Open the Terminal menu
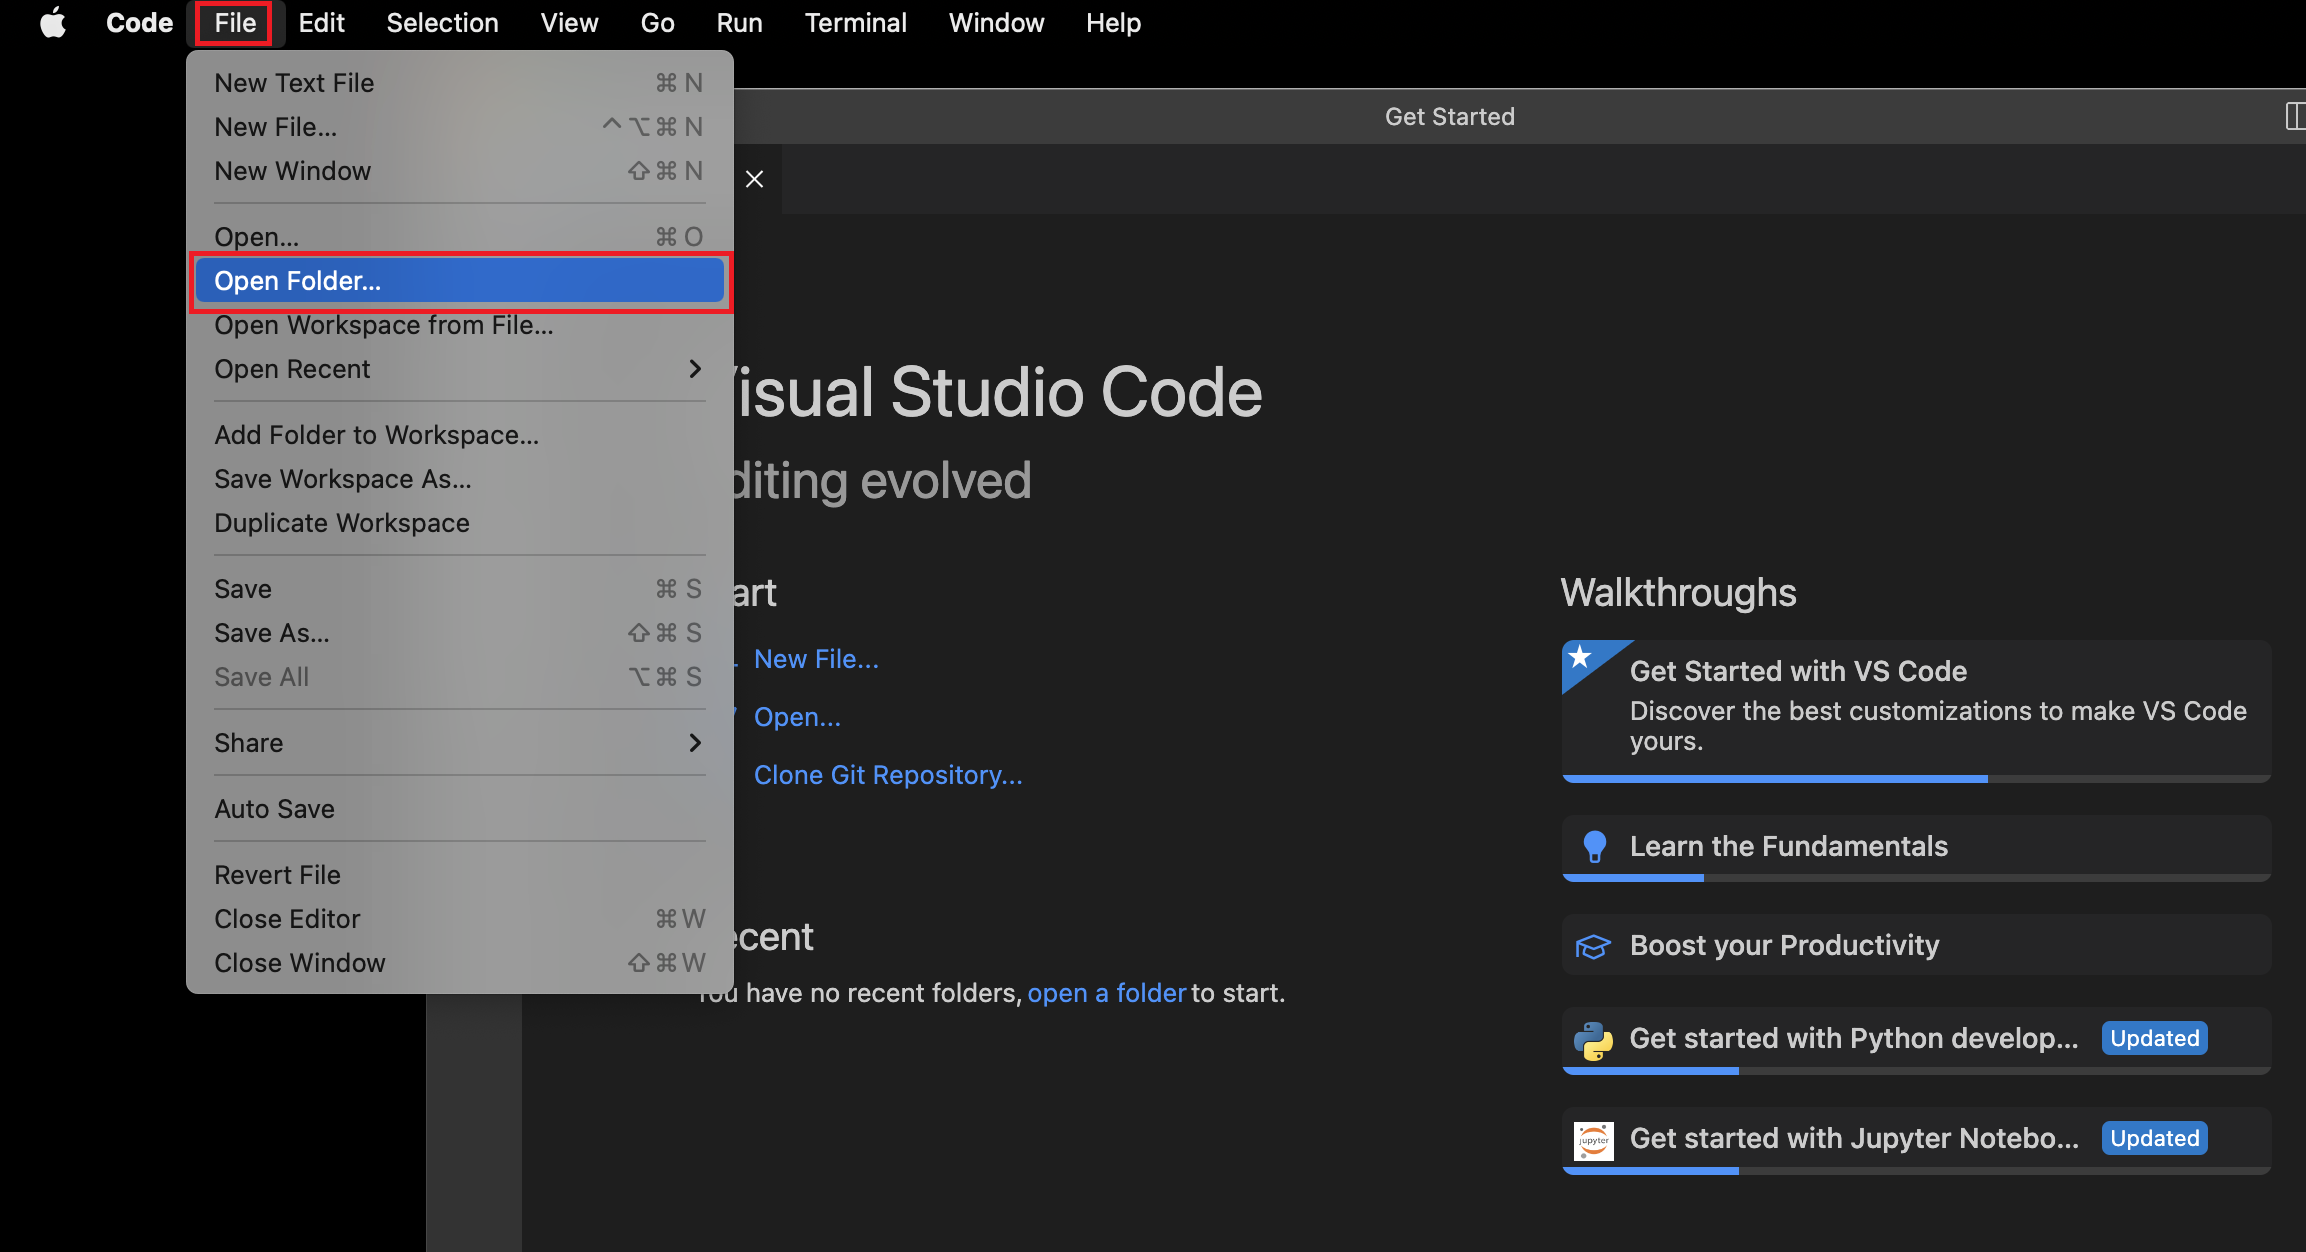This screenshot has height=1252, width=2306. coord(855,22)
